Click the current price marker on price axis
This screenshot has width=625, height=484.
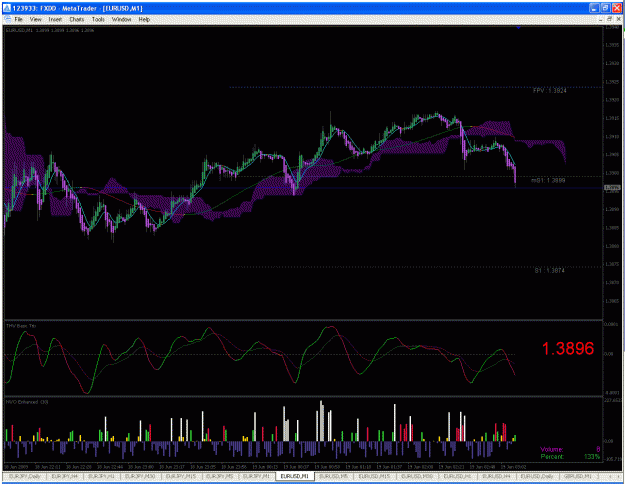pos(612,188)
